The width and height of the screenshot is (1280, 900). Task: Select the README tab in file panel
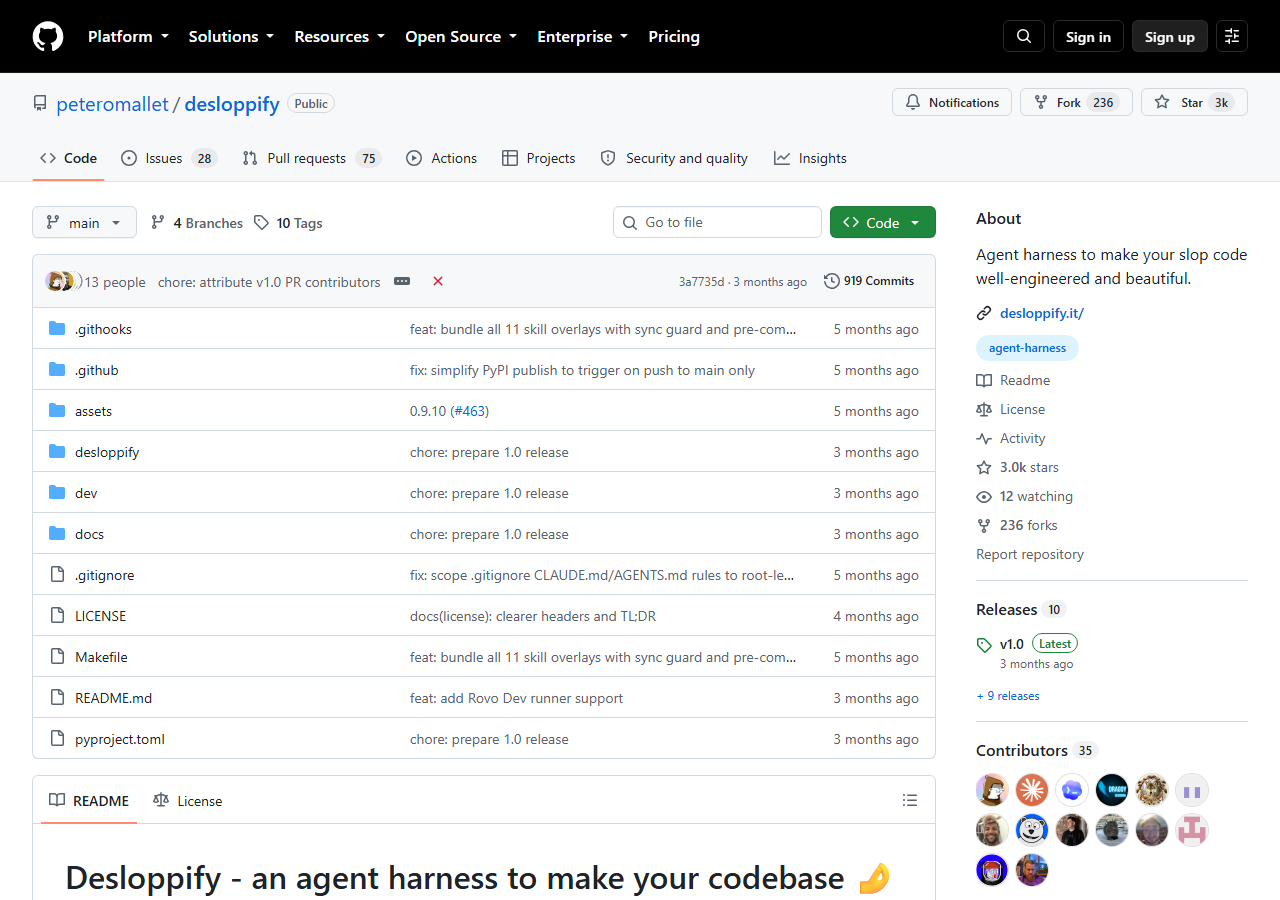pos(89,800)
